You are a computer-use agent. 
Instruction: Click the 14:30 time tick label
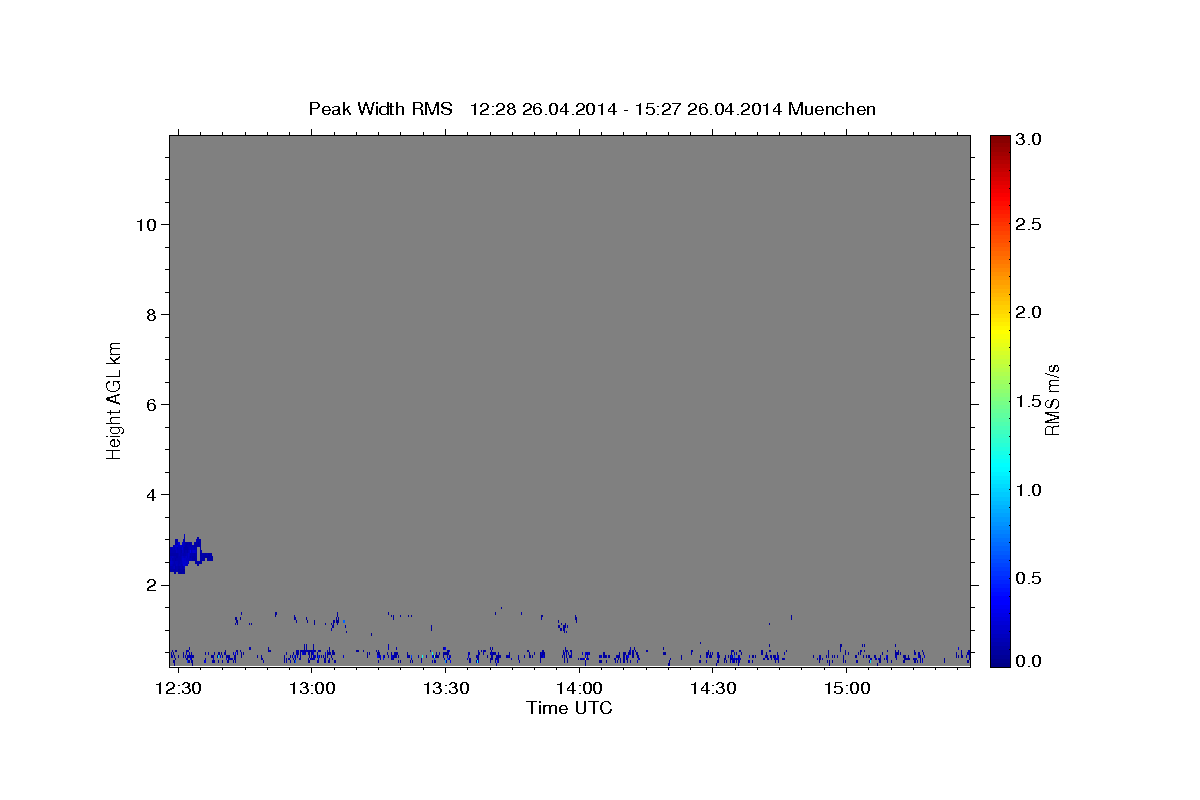(x=713, y=689)
